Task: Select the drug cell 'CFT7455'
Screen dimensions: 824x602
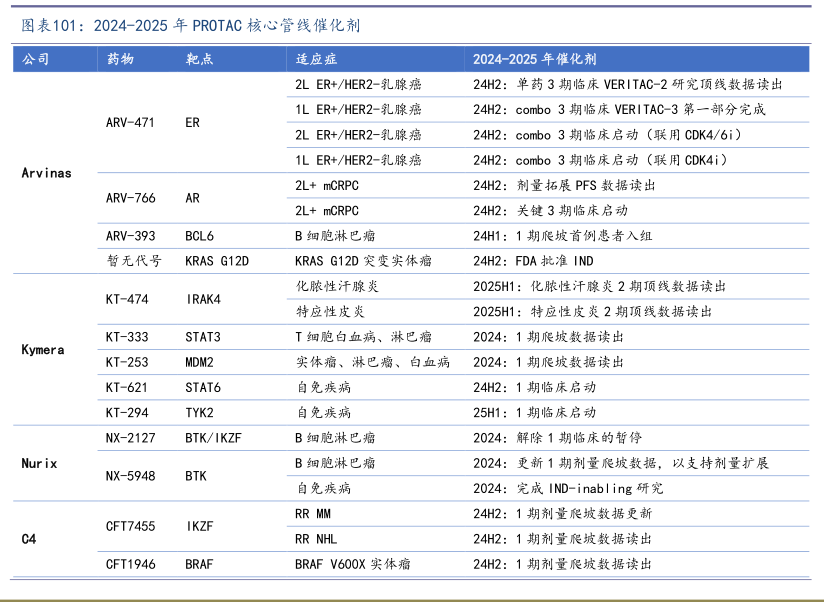Action: point(130,526)
